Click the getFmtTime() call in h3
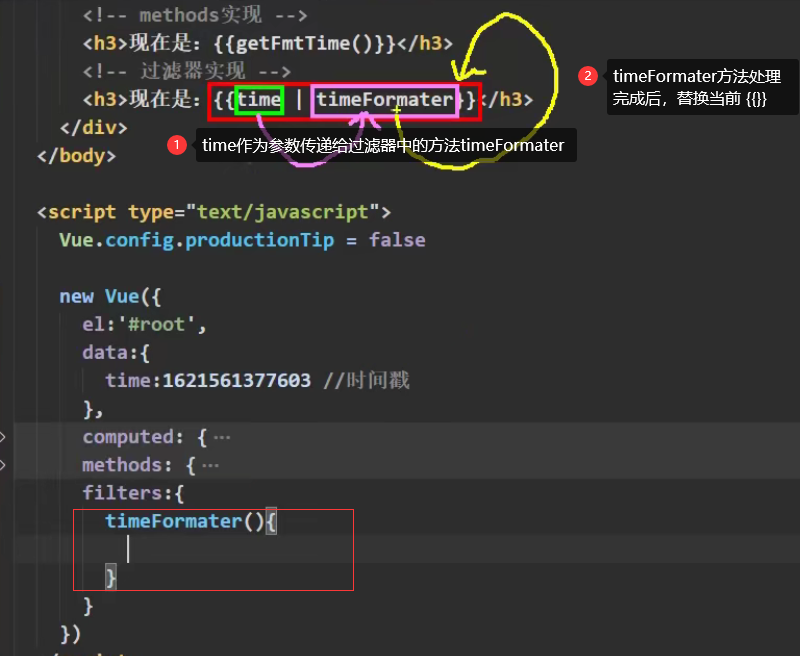The height and width of the screenshot is (656, 800). (x=304, y=43)
